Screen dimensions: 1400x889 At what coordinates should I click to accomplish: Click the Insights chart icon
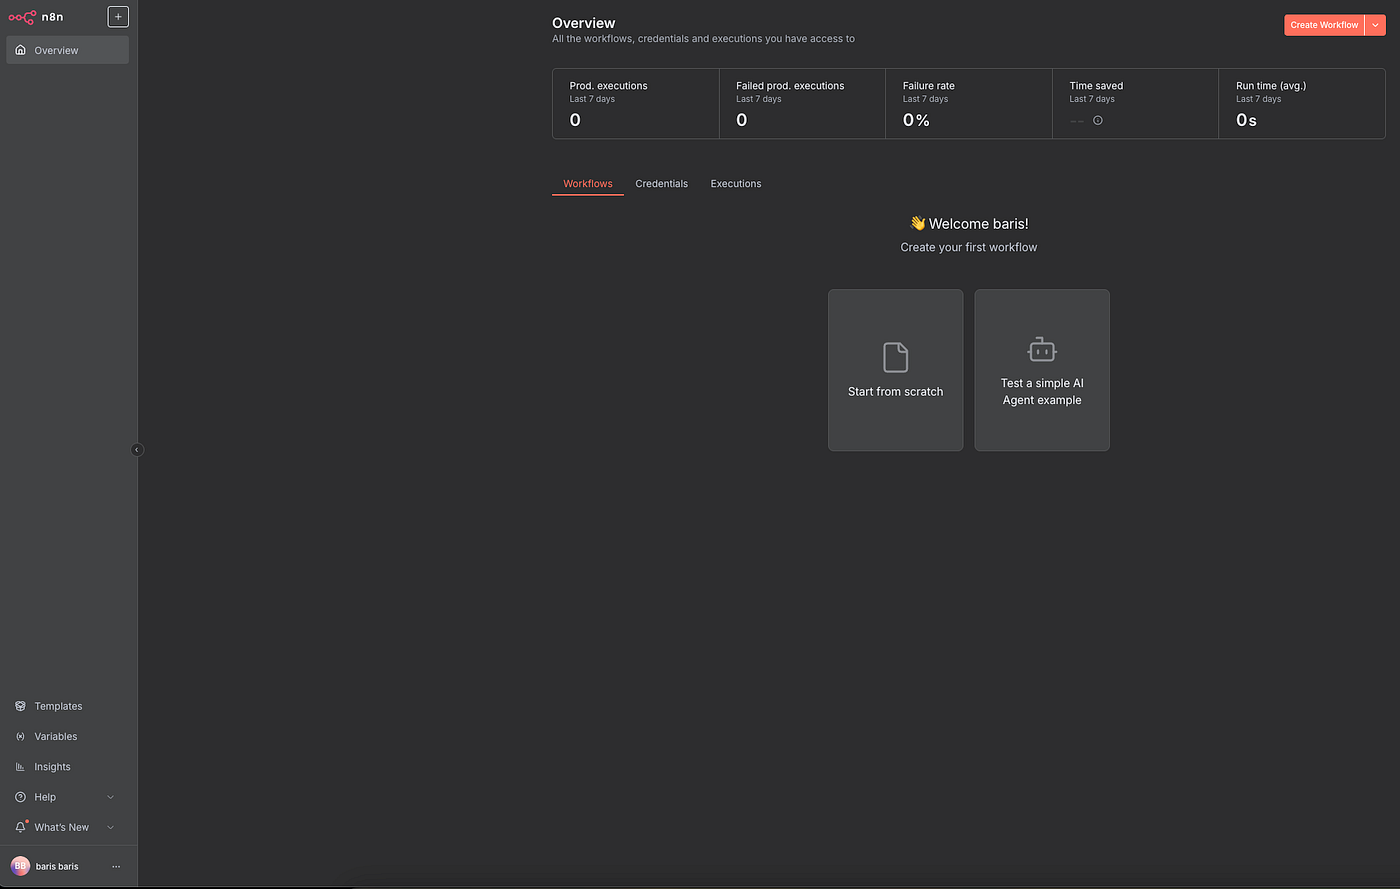click(20, 767)
